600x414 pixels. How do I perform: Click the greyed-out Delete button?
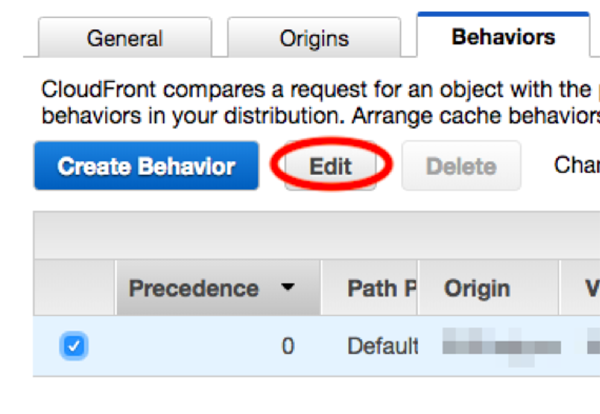[x=461, y=167]
